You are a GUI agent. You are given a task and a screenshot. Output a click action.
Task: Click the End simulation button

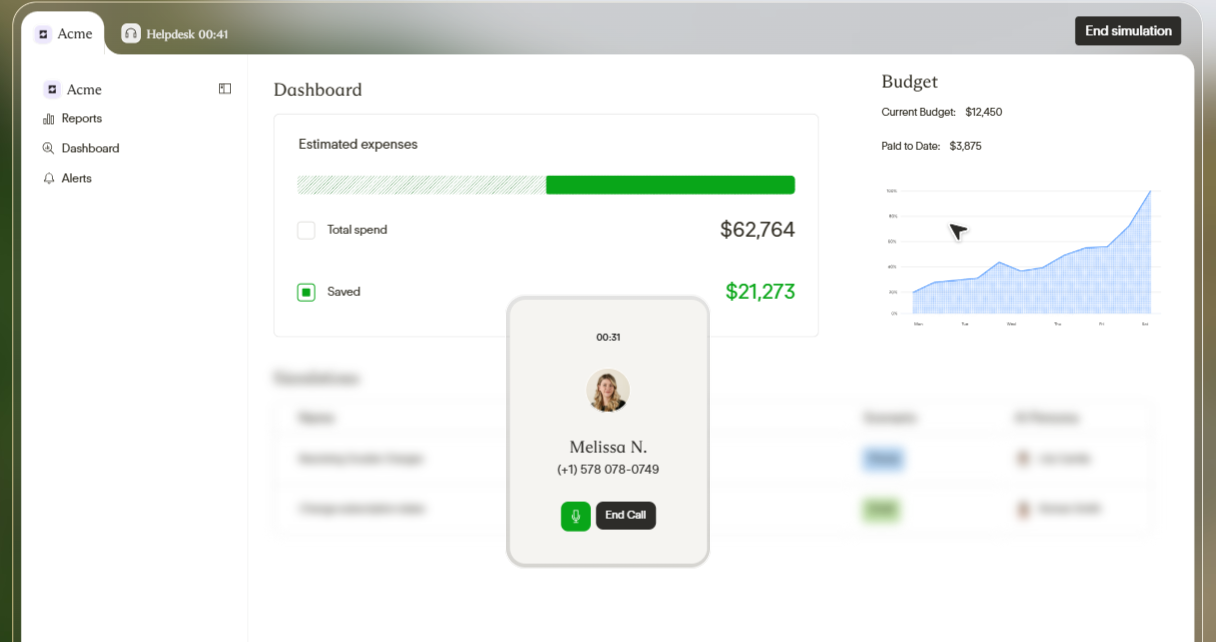[1128, 31]
